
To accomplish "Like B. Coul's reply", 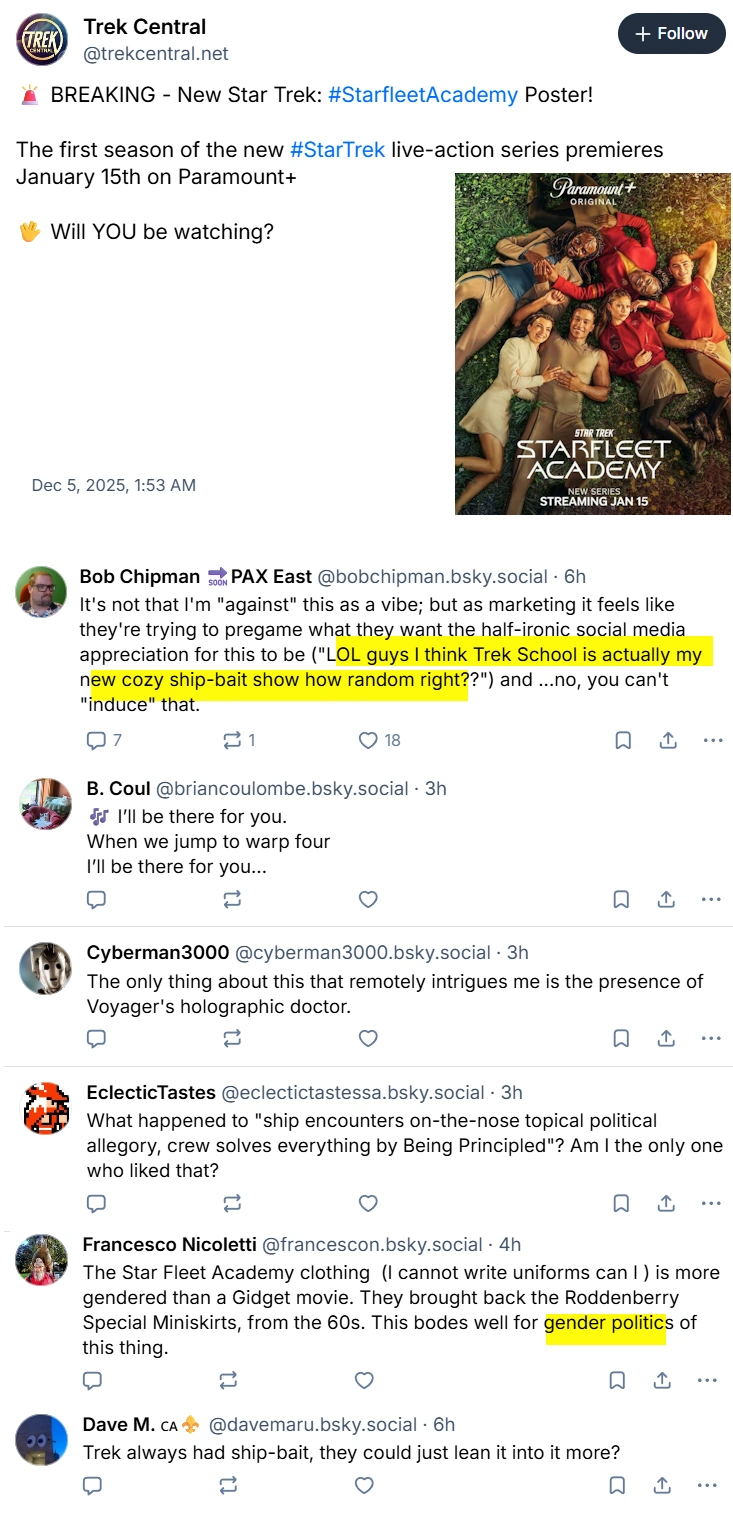I will coord(368,899).
